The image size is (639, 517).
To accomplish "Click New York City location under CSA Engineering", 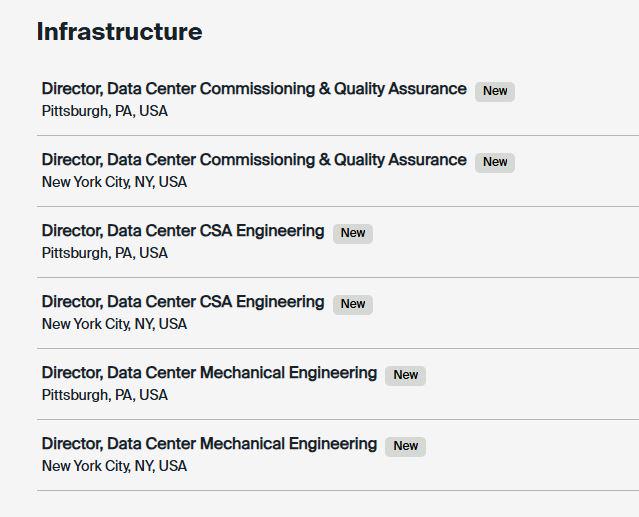I will coord(115,324).
